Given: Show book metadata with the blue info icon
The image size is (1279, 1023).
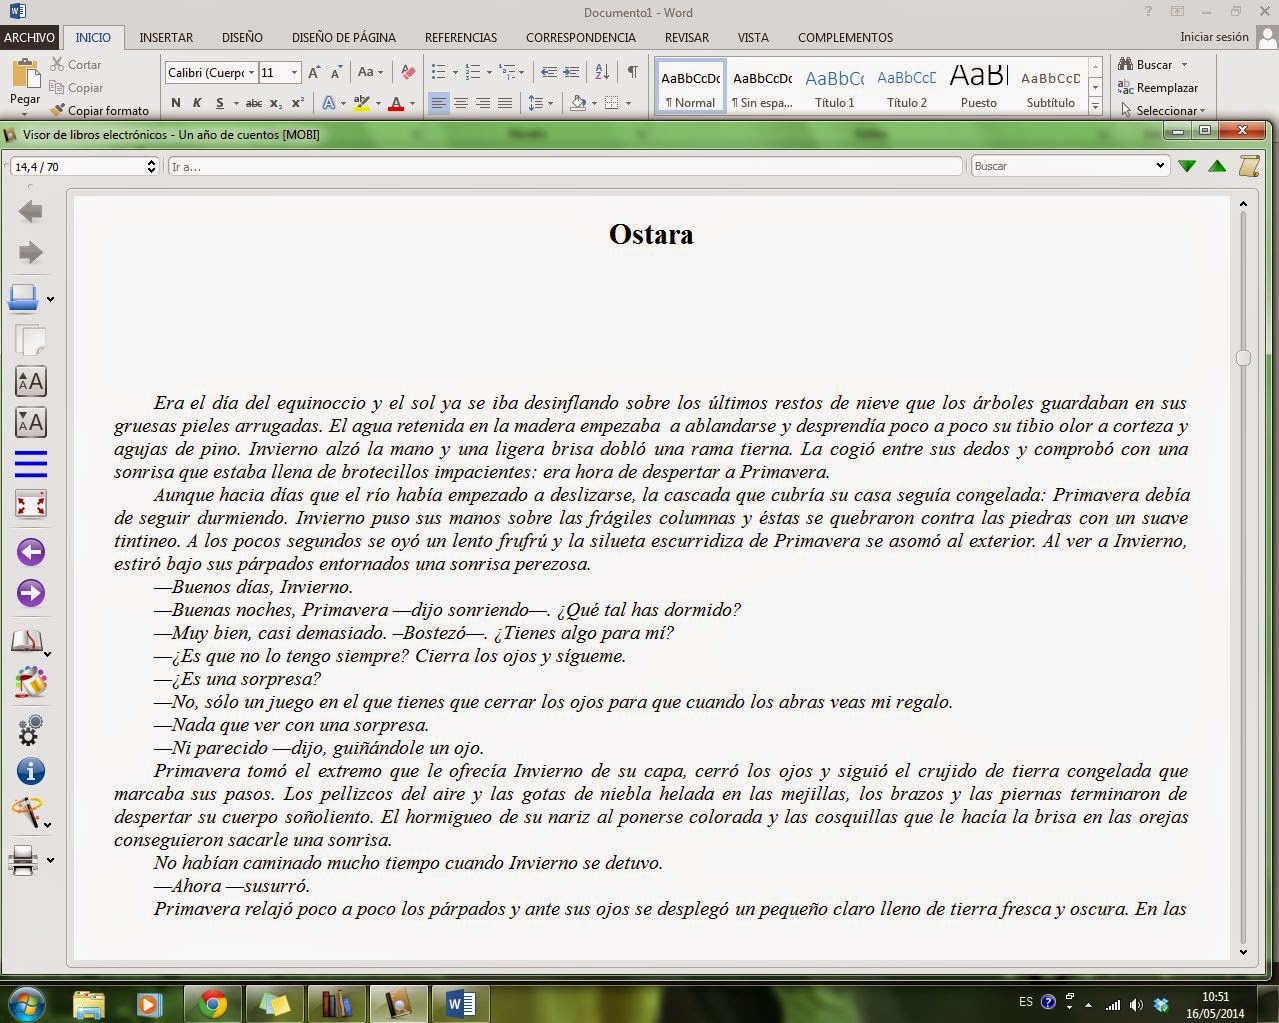Looking at the screenshot, I should [31, 771].
